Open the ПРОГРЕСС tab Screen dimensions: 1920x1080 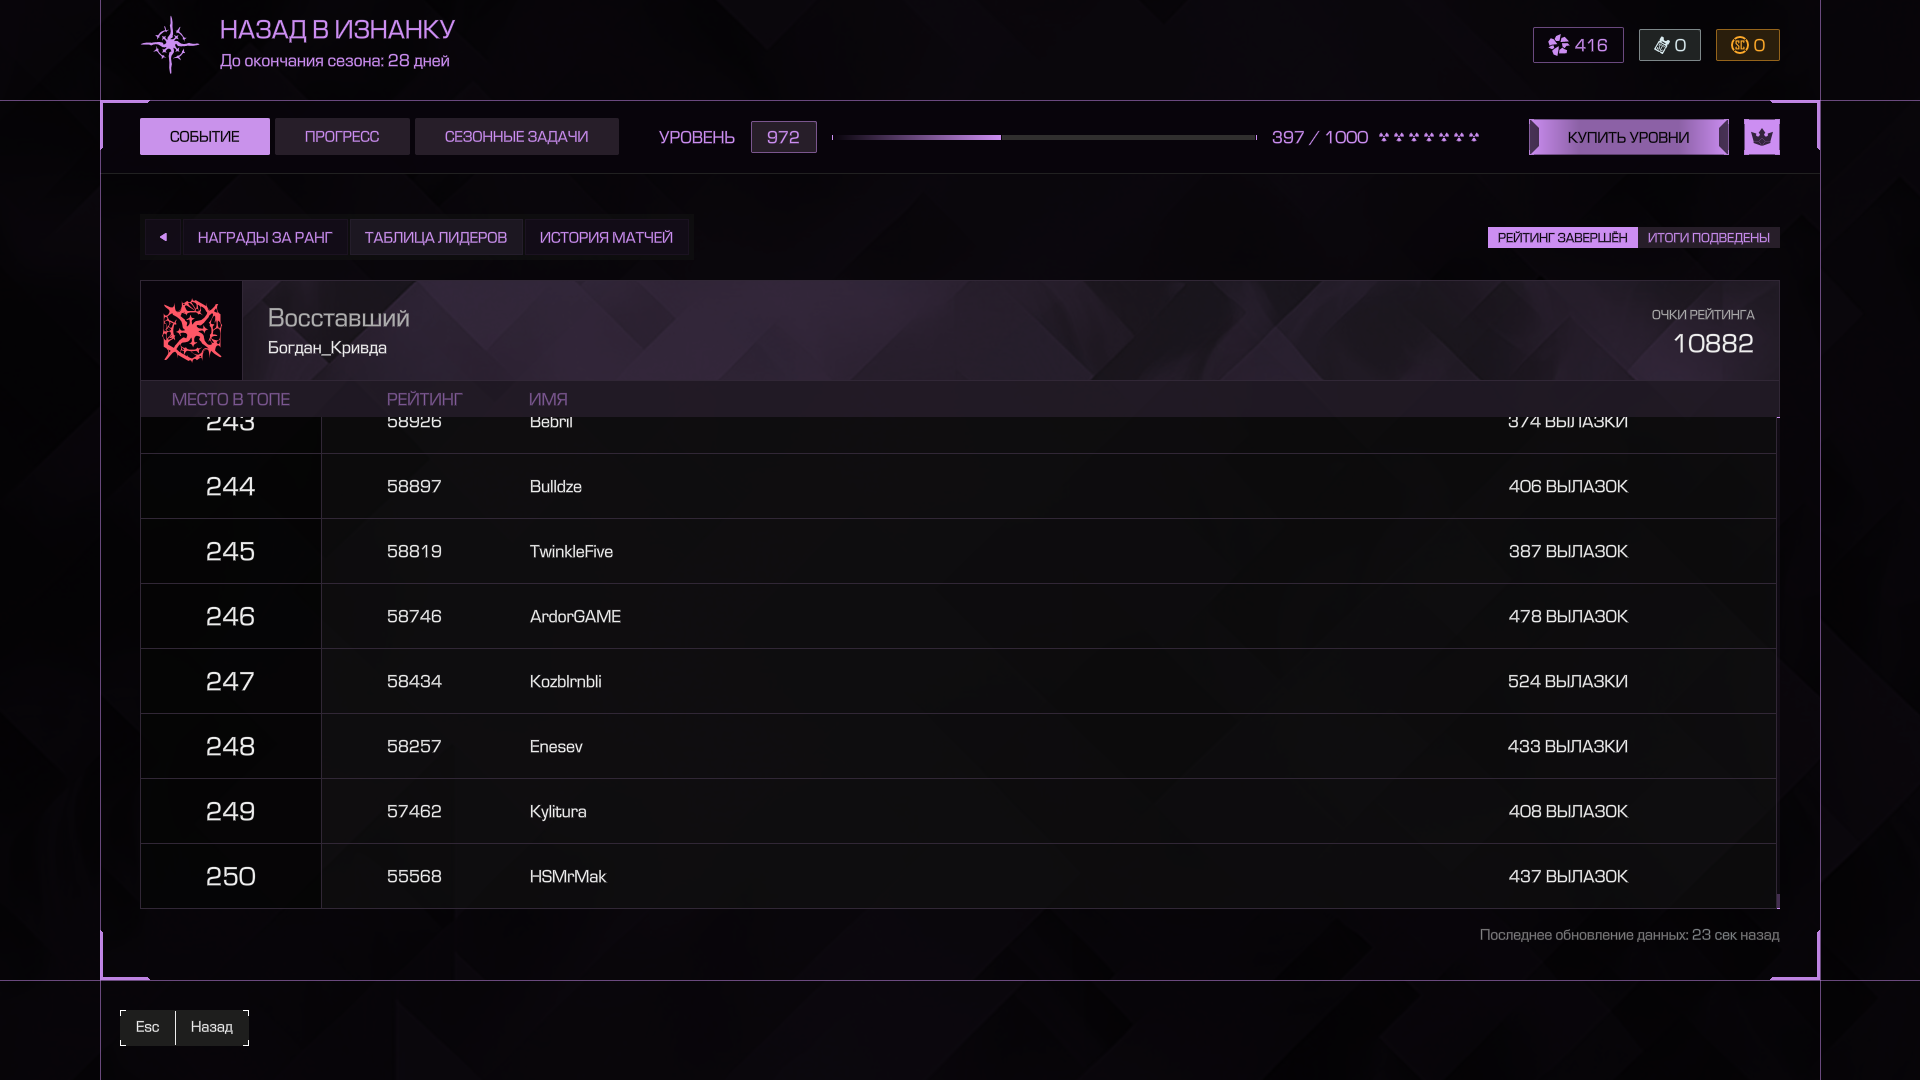click(x=342, y=137)
